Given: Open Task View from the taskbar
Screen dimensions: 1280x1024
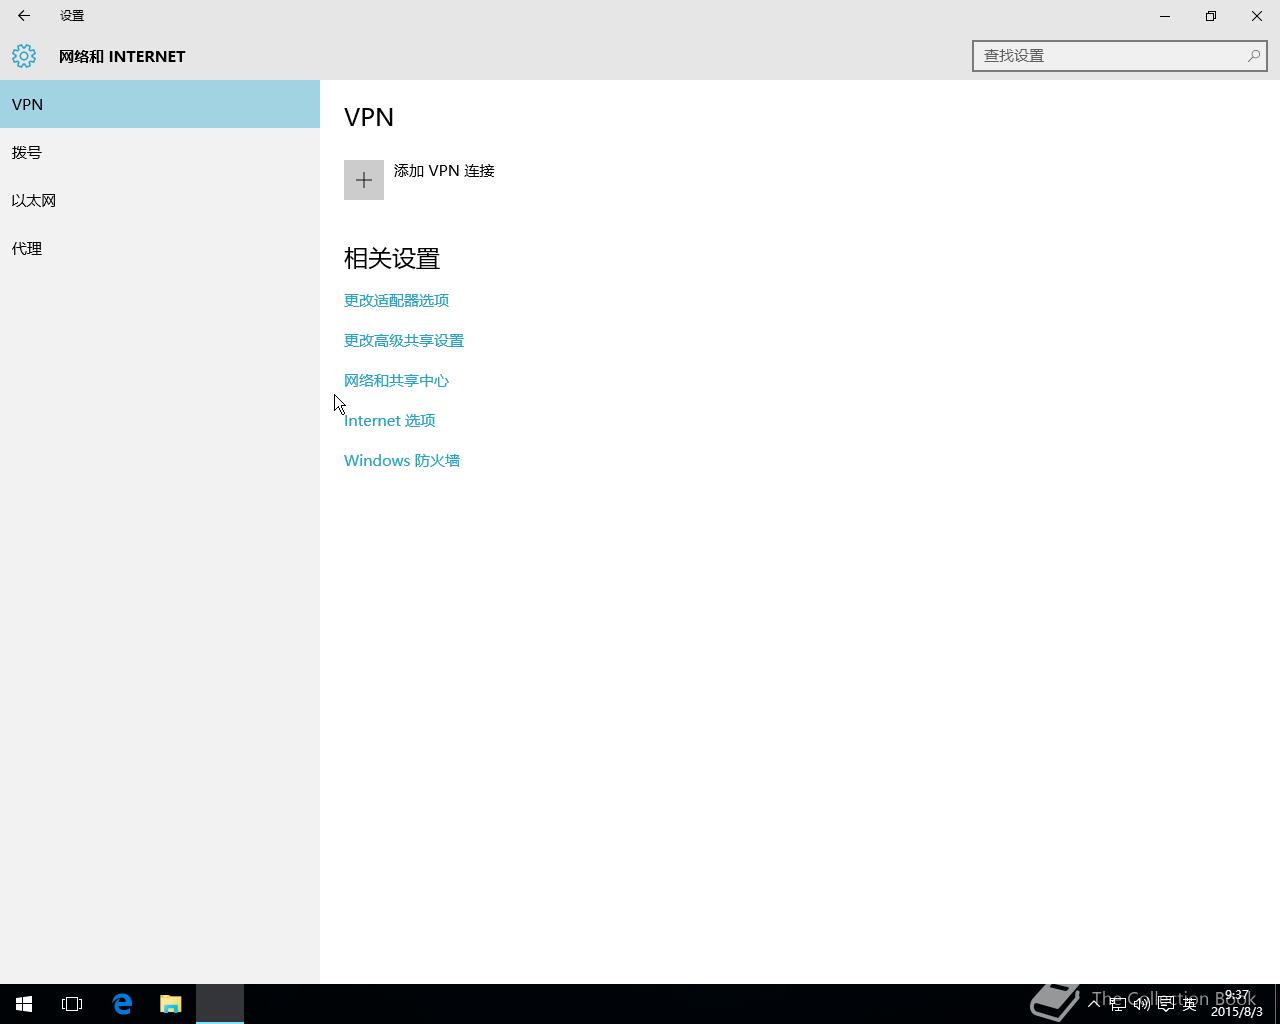Looking at the screenshot, I should pyautogui.click(x=72, y=1004).
